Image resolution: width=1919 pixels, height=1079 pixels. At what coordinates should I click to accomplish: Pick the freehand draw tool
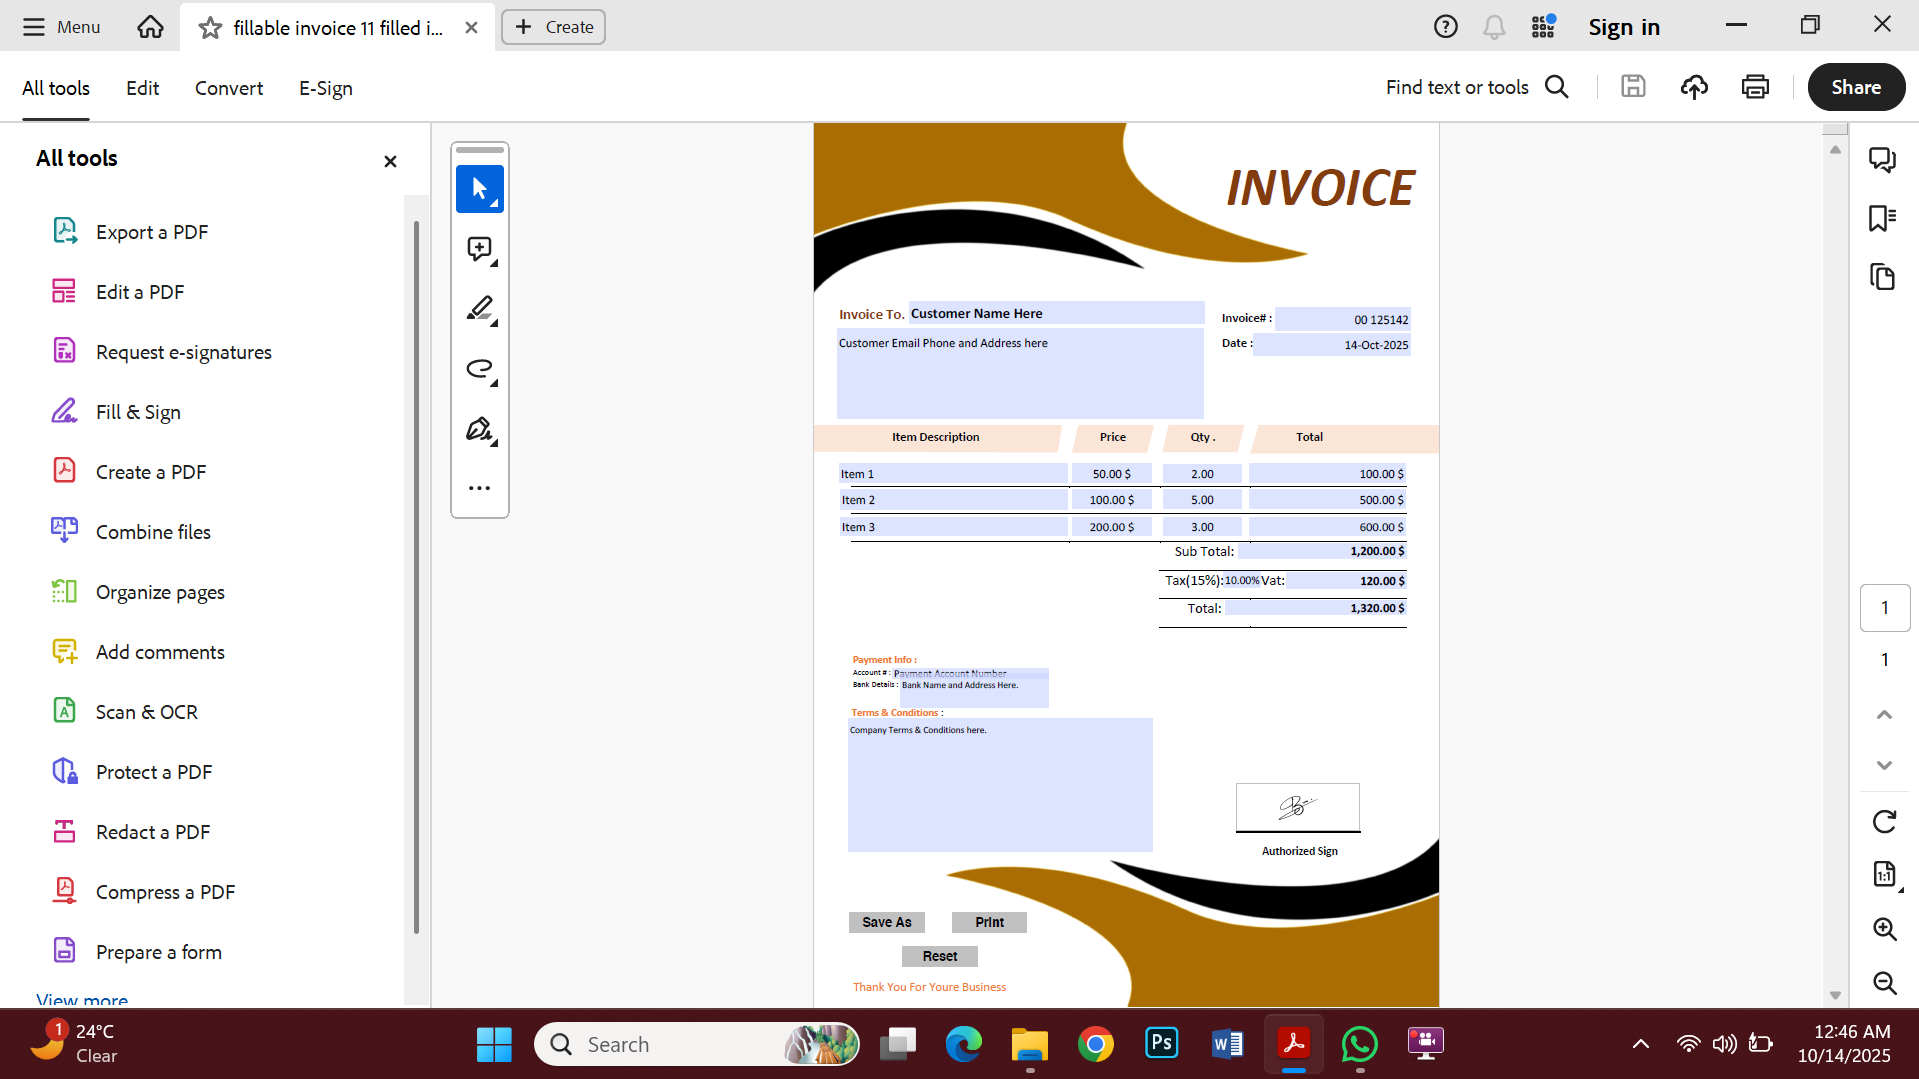(x=480, y=369)
